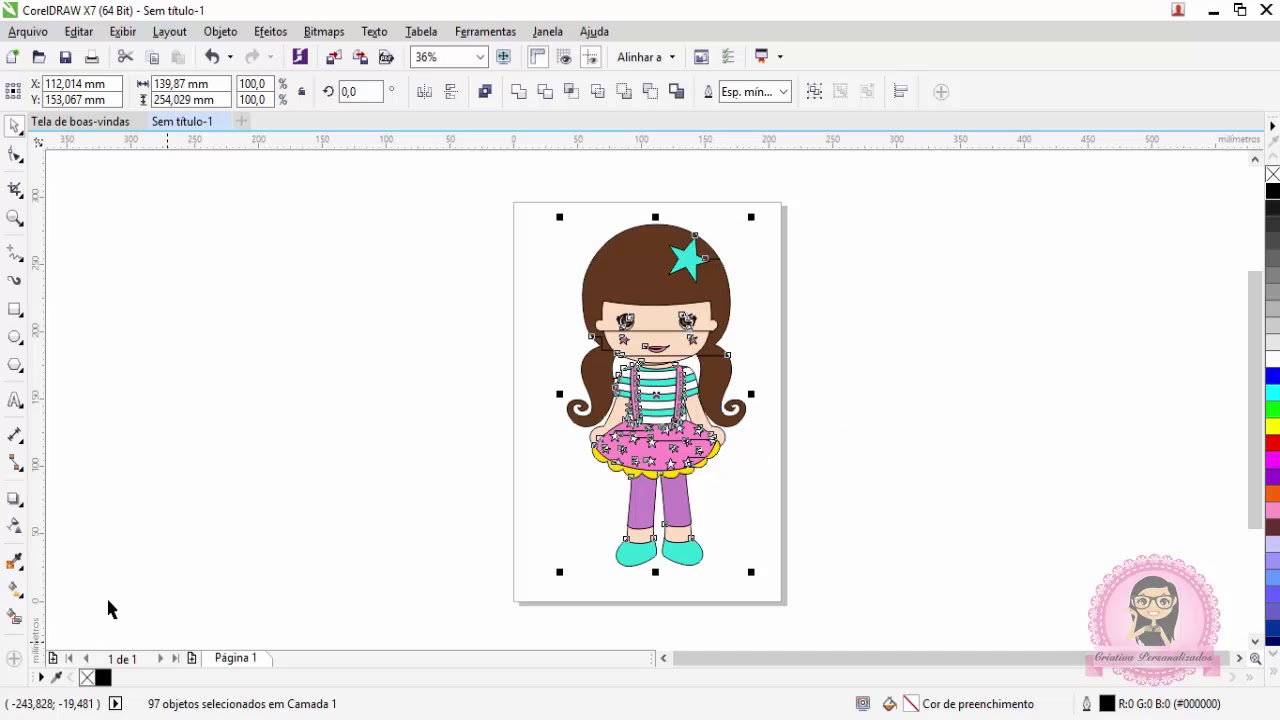Image resolution: width=1280 pixels, height=720 pixels.
Task: Pick the black color swatch in palette
Action: [1273, 191]
